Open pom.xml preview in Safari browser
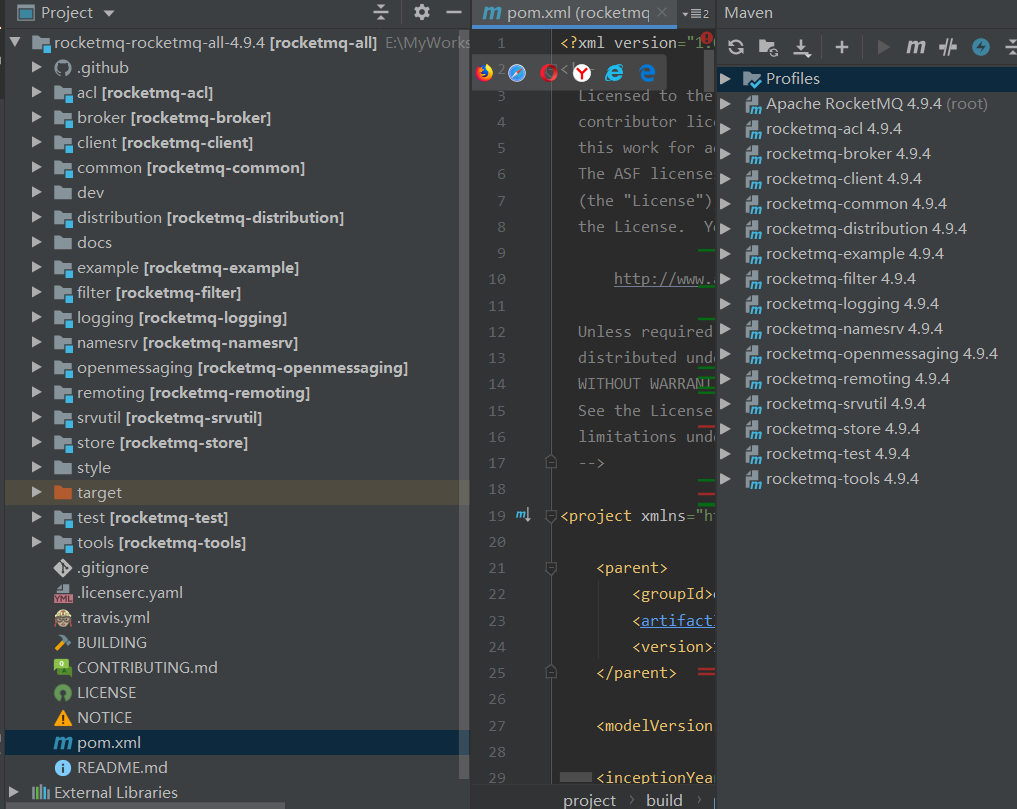 [516, 72]
